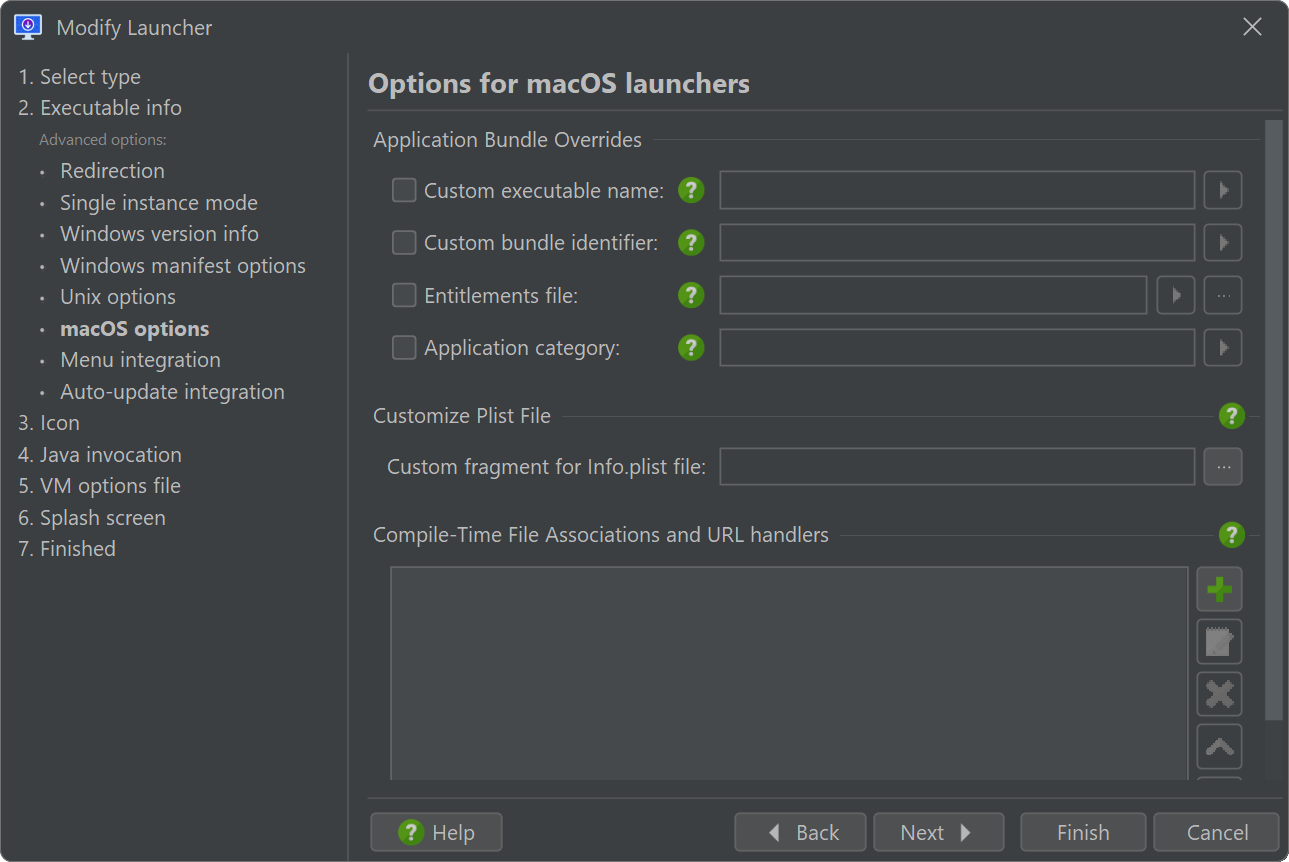The height and width of the screenshot is (862, 1289).
Task: Open Auto-update integration options
Action: [172, 392]
